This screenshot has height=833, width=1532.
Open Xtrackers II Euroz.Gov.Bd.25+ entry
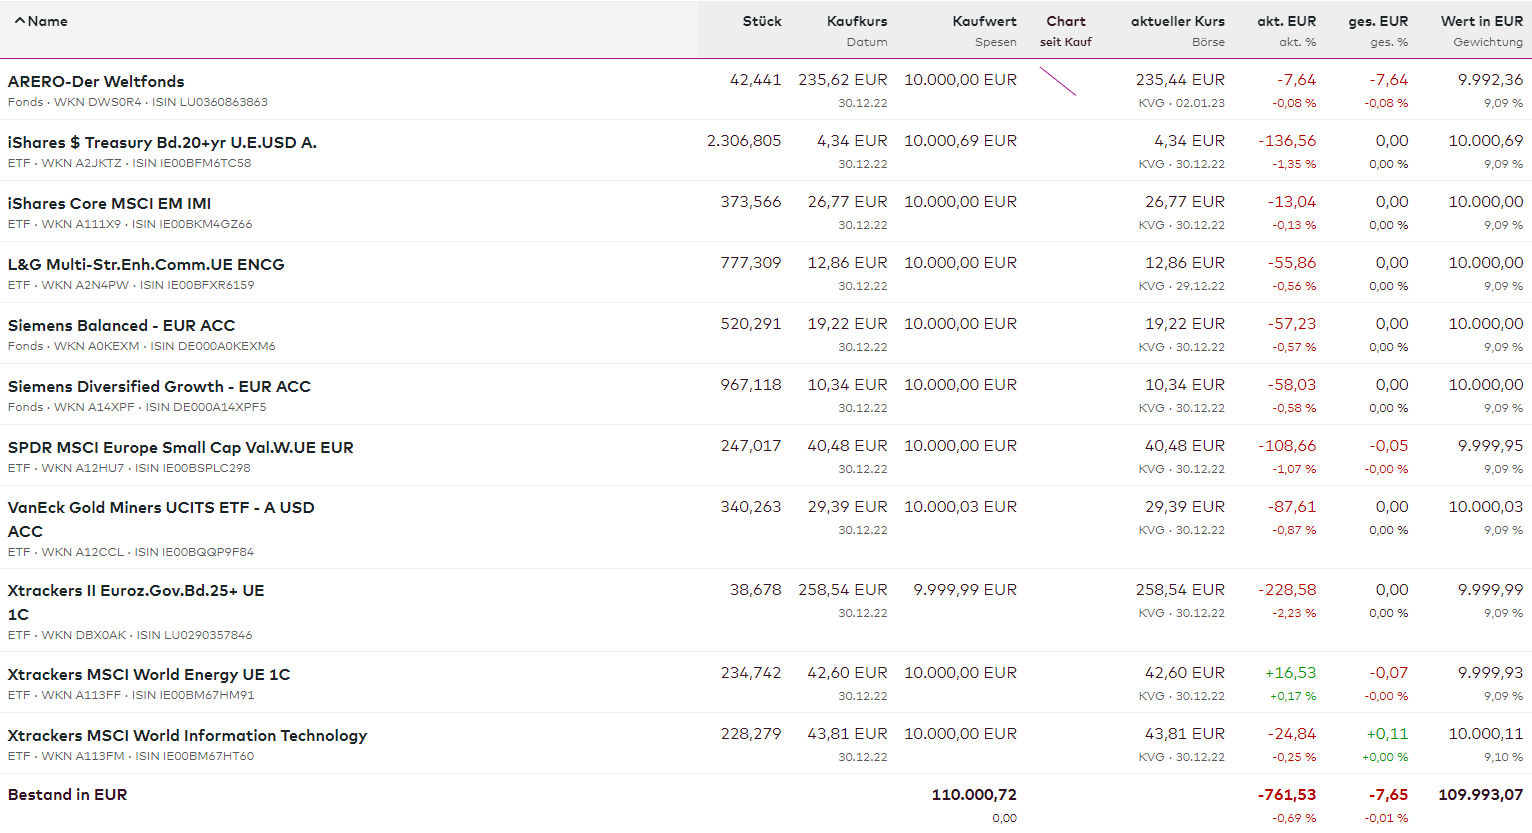coord(136,591)
